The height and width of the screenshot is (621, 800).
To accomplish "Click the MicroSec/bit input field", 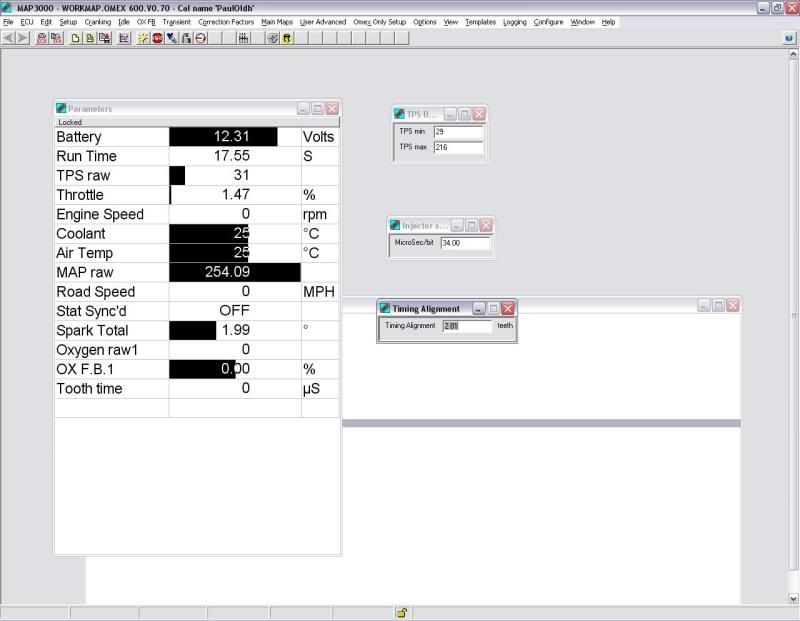I will click(465, 243).
